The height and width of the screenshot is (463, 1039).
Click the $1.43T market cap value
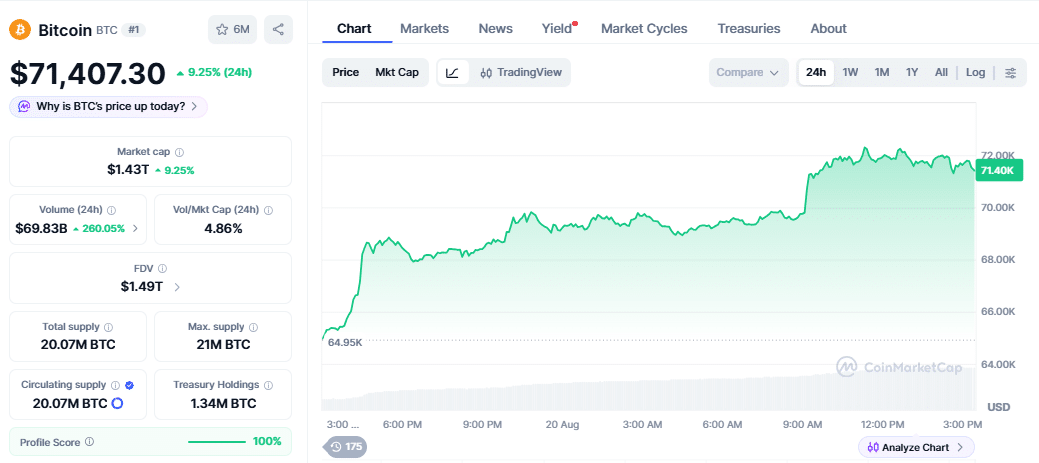point(128,170)
